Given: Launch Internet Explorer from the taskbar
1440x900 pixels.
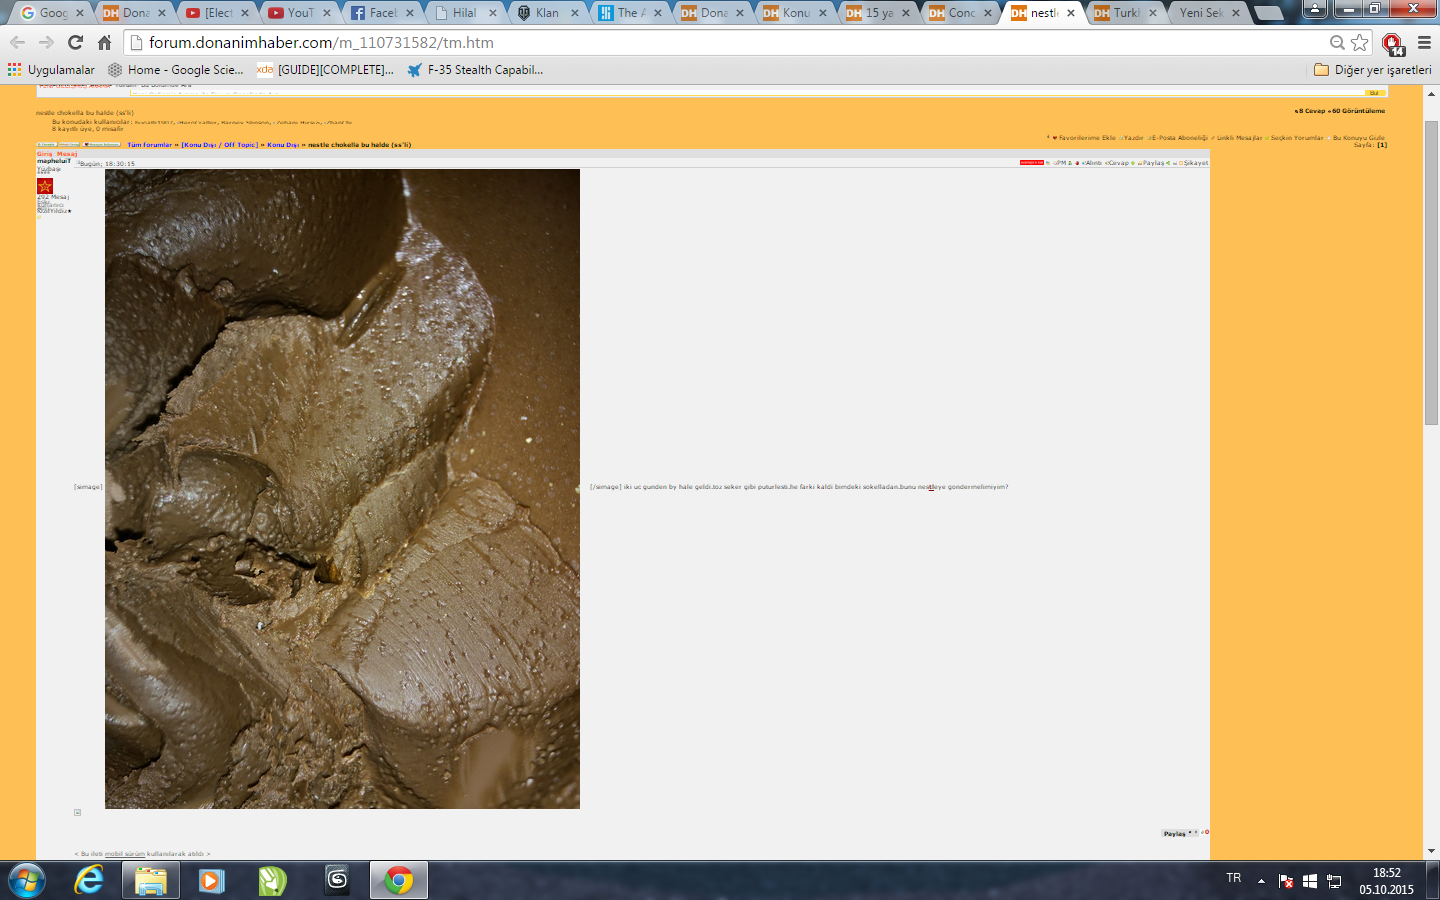Looking at the screenshot, I should (x=89, y=880).
